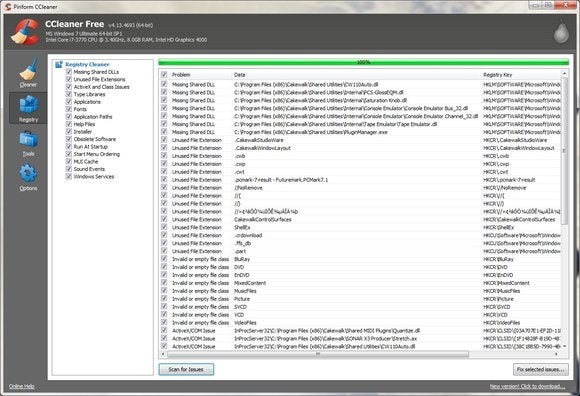Toggle Missing Shared DLLs checkbox
The height and width of the screenshot is (396, 580).
click(x=68, y=72)
